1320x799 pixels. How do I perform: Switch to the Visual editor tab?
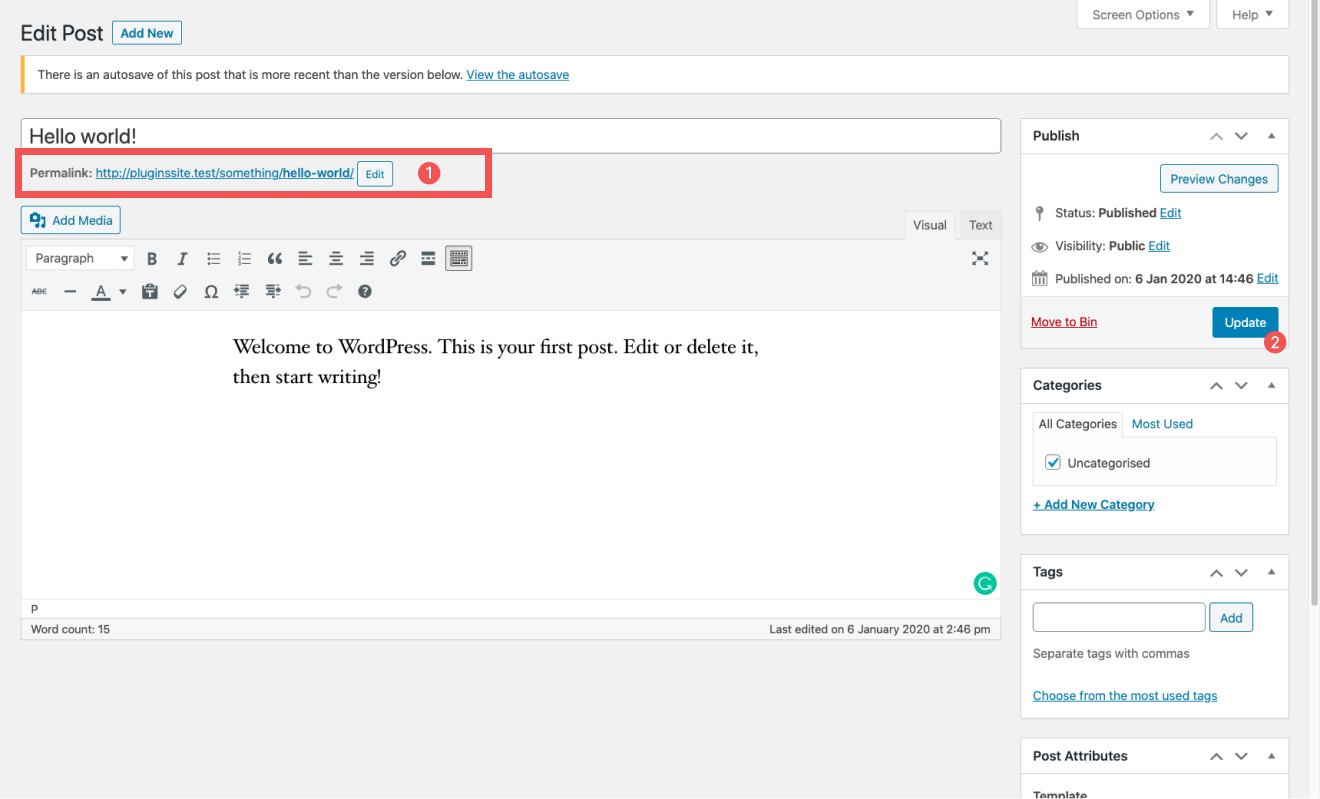tap(929, 225)
